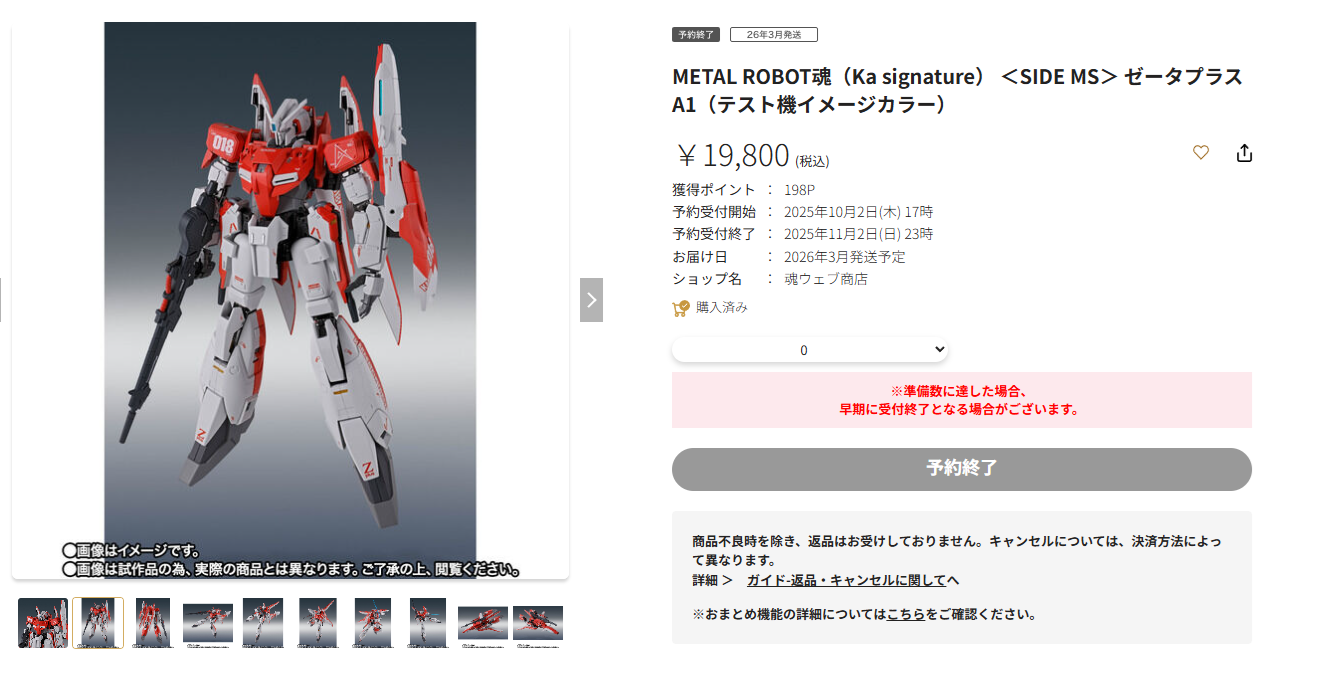Click the share icon beside the price
Screen dimensions: 1319x675
1244,153
